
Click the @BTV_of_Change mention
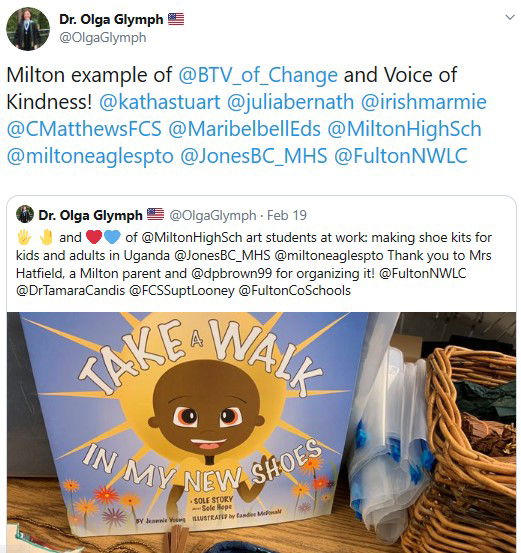(258, 75)
